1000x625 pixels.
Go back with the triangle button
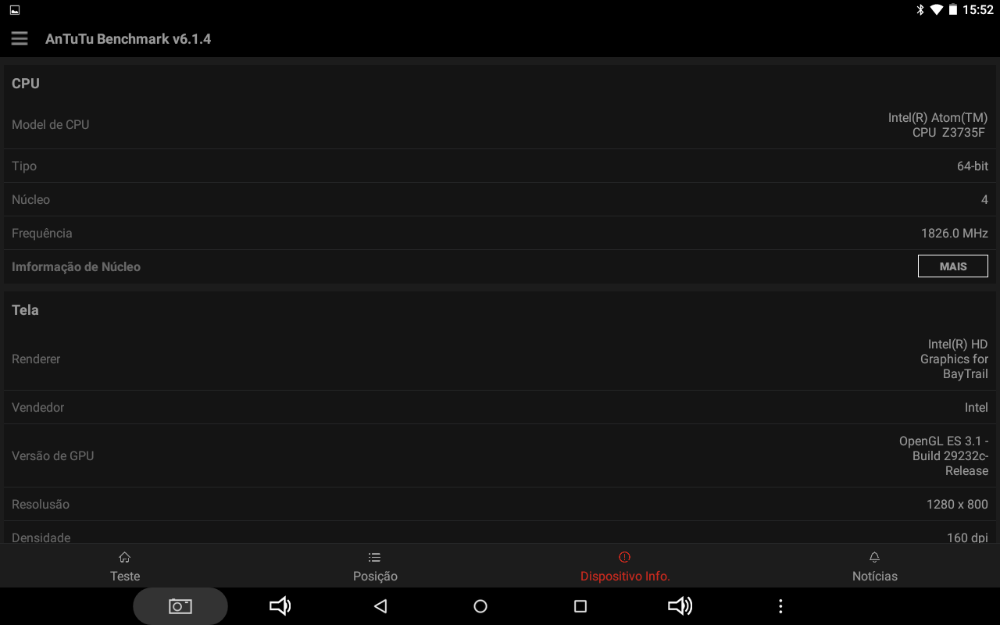tap(381, 606)
